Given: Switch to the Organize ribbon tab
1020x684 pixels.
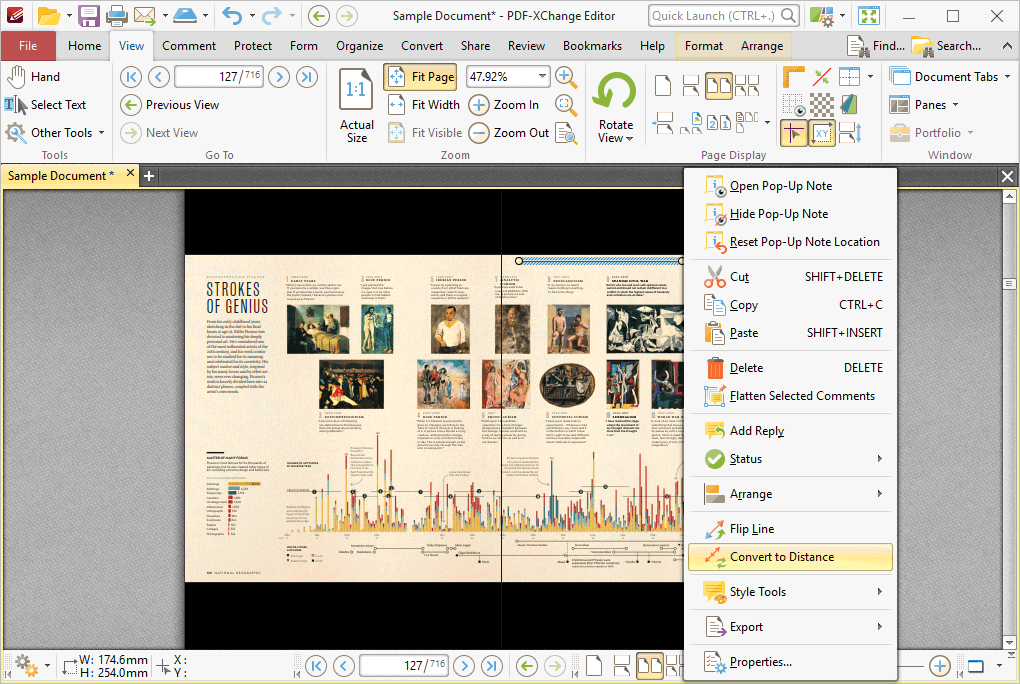Looking at the screenshot, I should pyautogui.click(x=359, y=46).
